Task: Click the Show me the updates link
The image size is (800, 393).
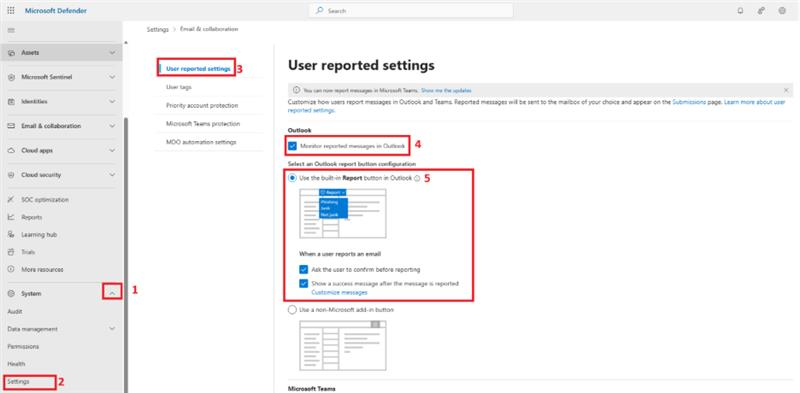Action: click(446, 90)
